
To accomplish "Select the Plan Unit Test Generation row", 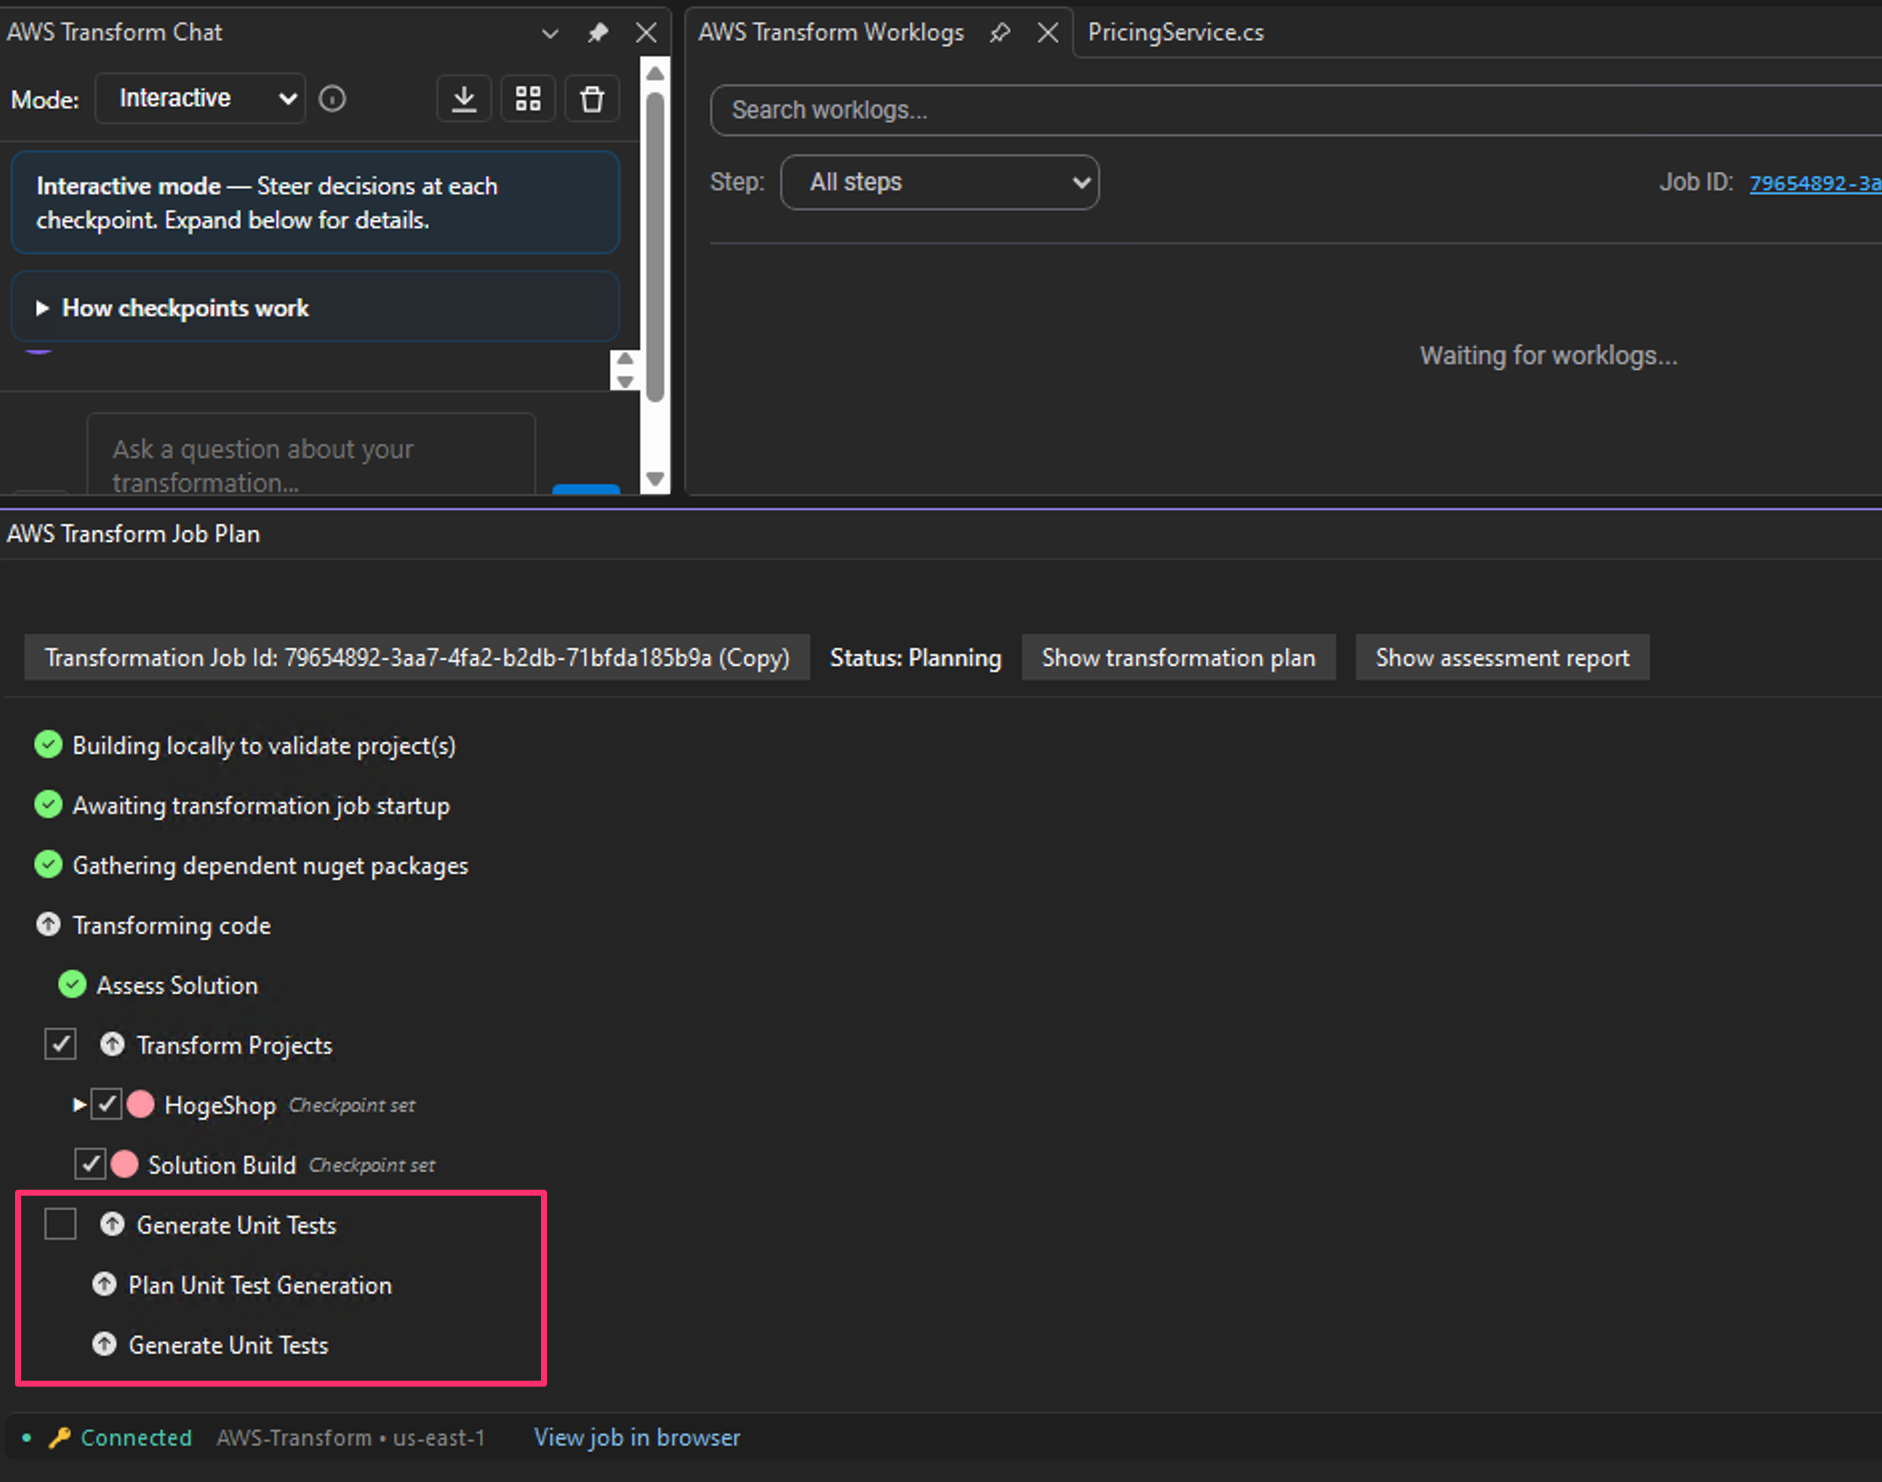I will (260, 1285).
